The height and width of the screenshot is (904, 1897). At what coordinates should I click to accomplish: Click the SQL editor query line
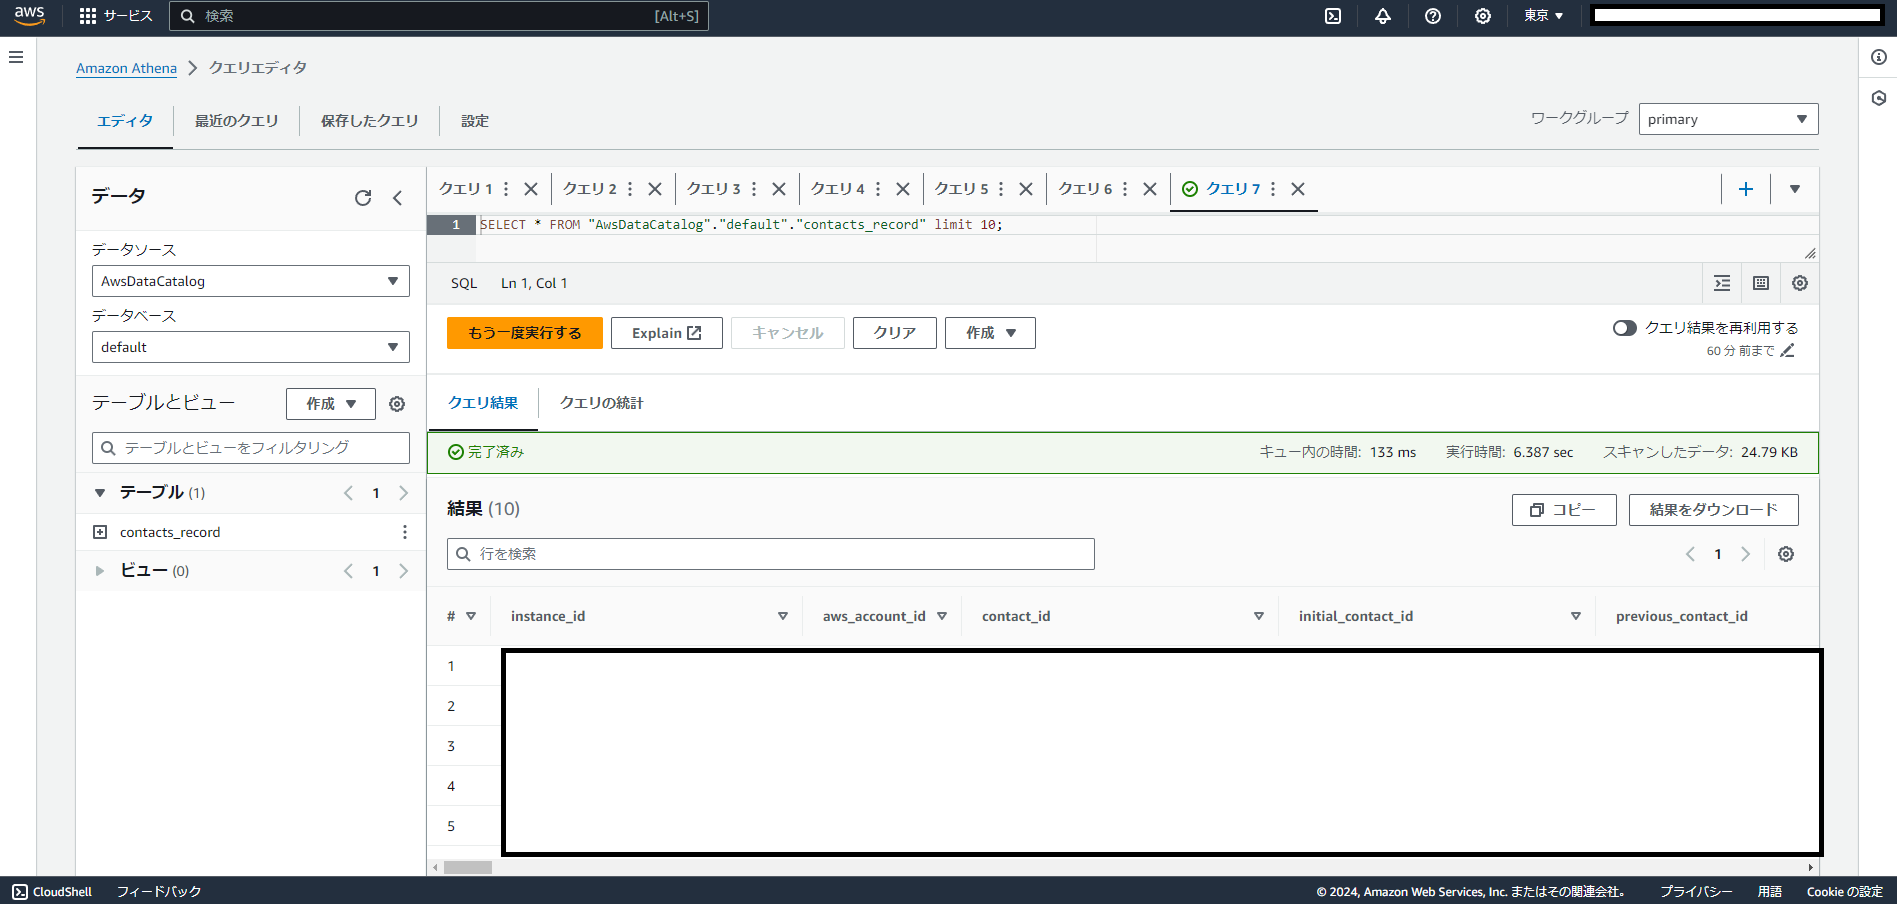[740, 225]
